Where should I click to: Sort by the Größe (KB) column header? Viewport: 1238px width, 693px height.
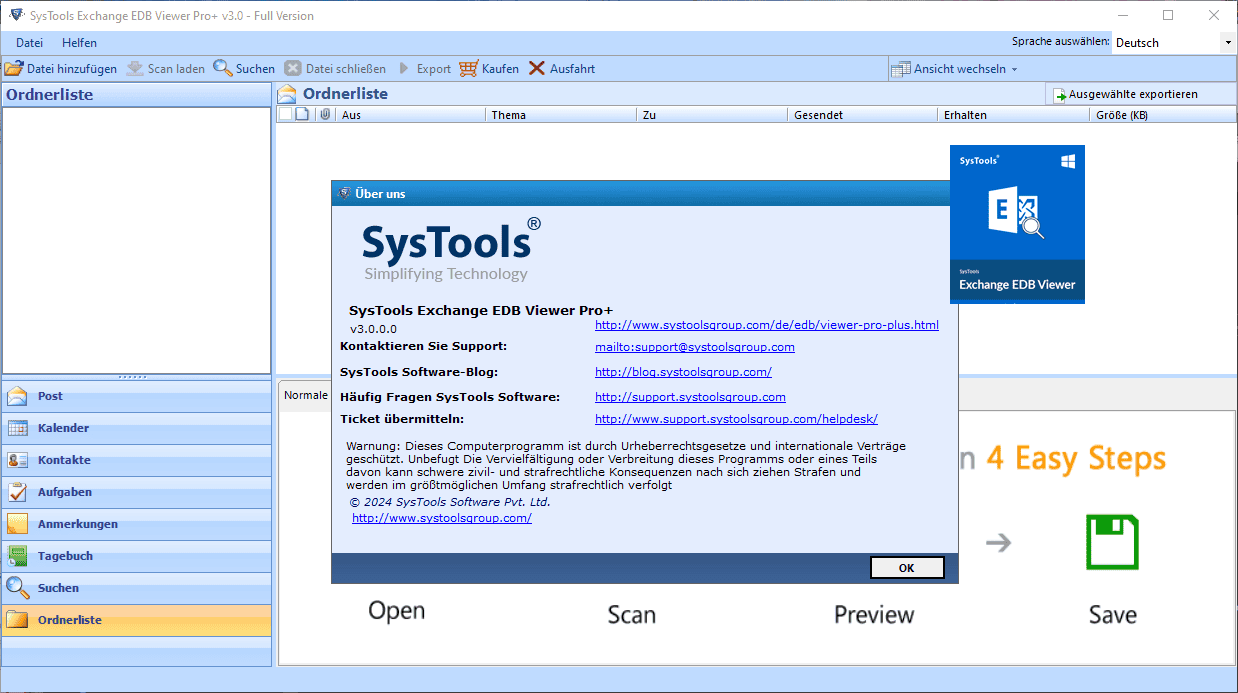pyautogui.click(x=1163, y=115)
